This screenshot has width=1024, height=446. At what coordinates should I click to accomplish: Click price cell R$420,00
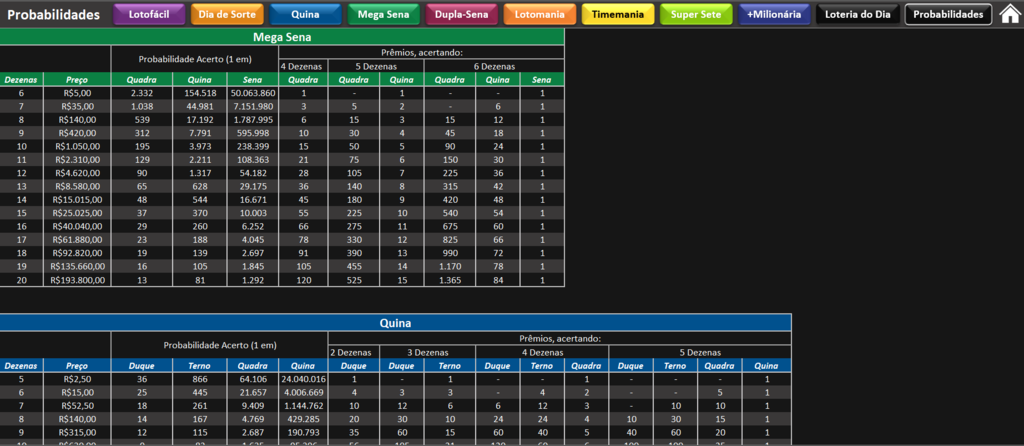(78, 133)
